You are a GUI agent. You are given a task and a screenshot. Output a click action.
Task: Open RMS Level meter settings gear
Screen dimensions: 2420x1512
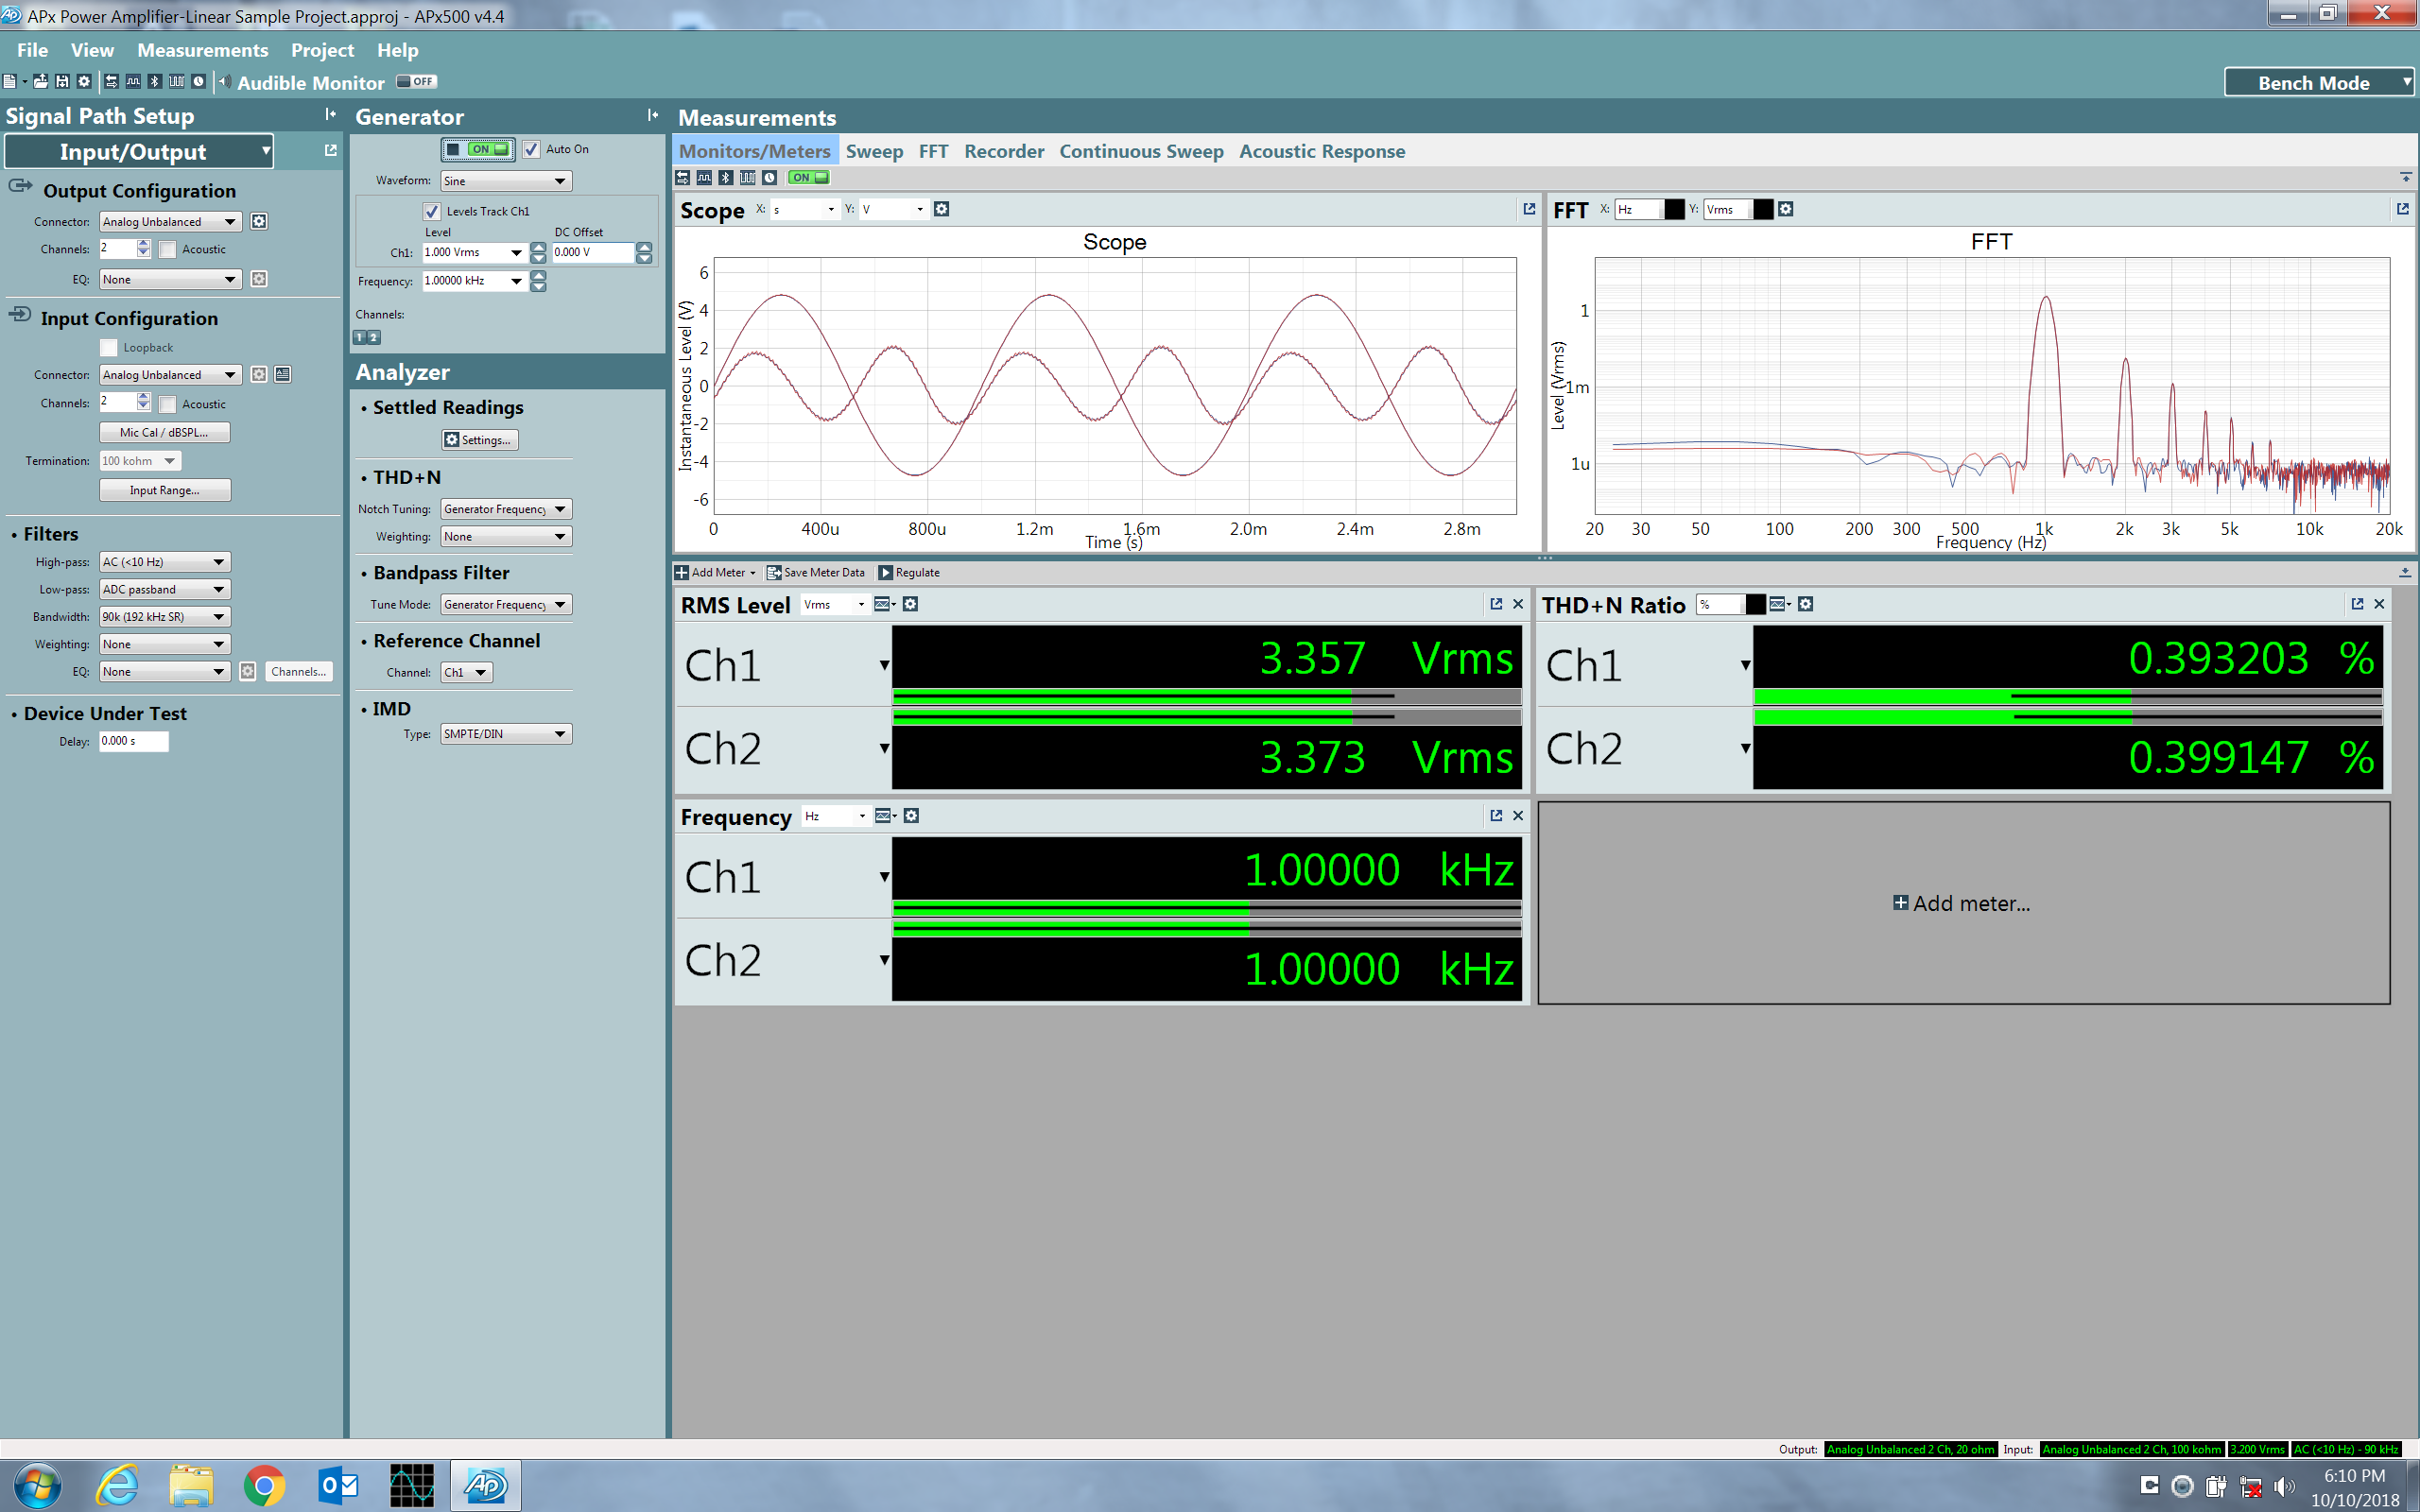point(910,604)
